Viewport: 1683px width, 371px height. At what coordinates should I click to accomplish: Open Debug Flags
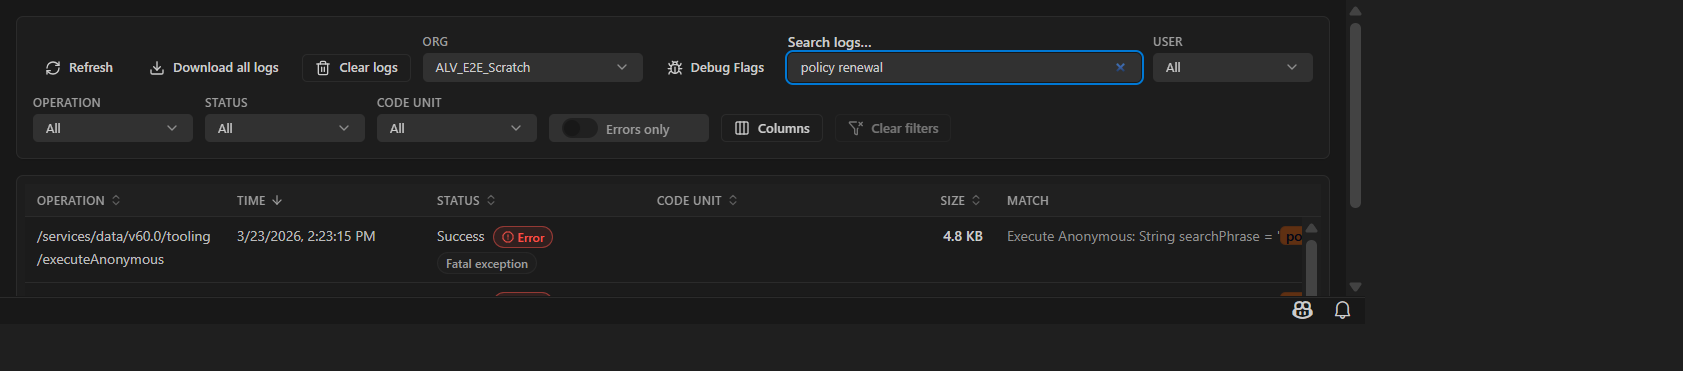point(716,68)
